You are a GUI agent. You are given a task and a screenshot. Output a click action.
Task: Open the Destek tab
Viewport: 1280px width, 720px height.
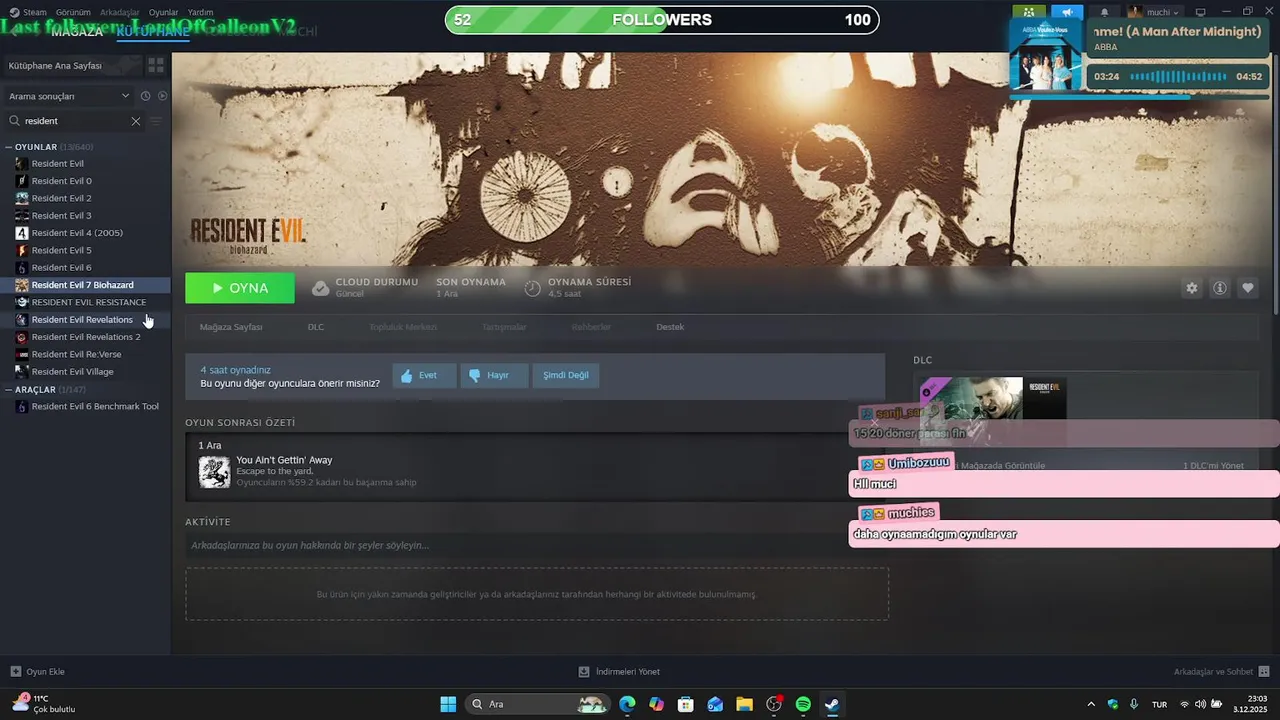(x=670, y=327)
